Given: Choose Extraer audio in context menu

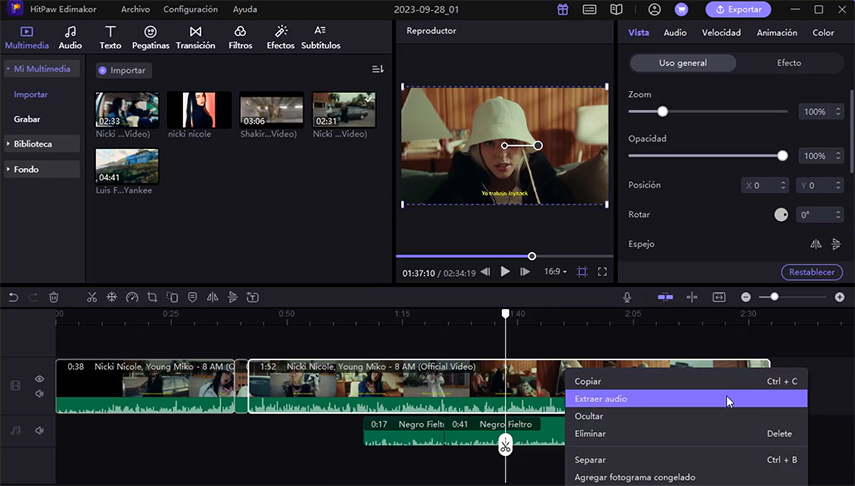Looking at the screenshot, I should tap(686, 399).
